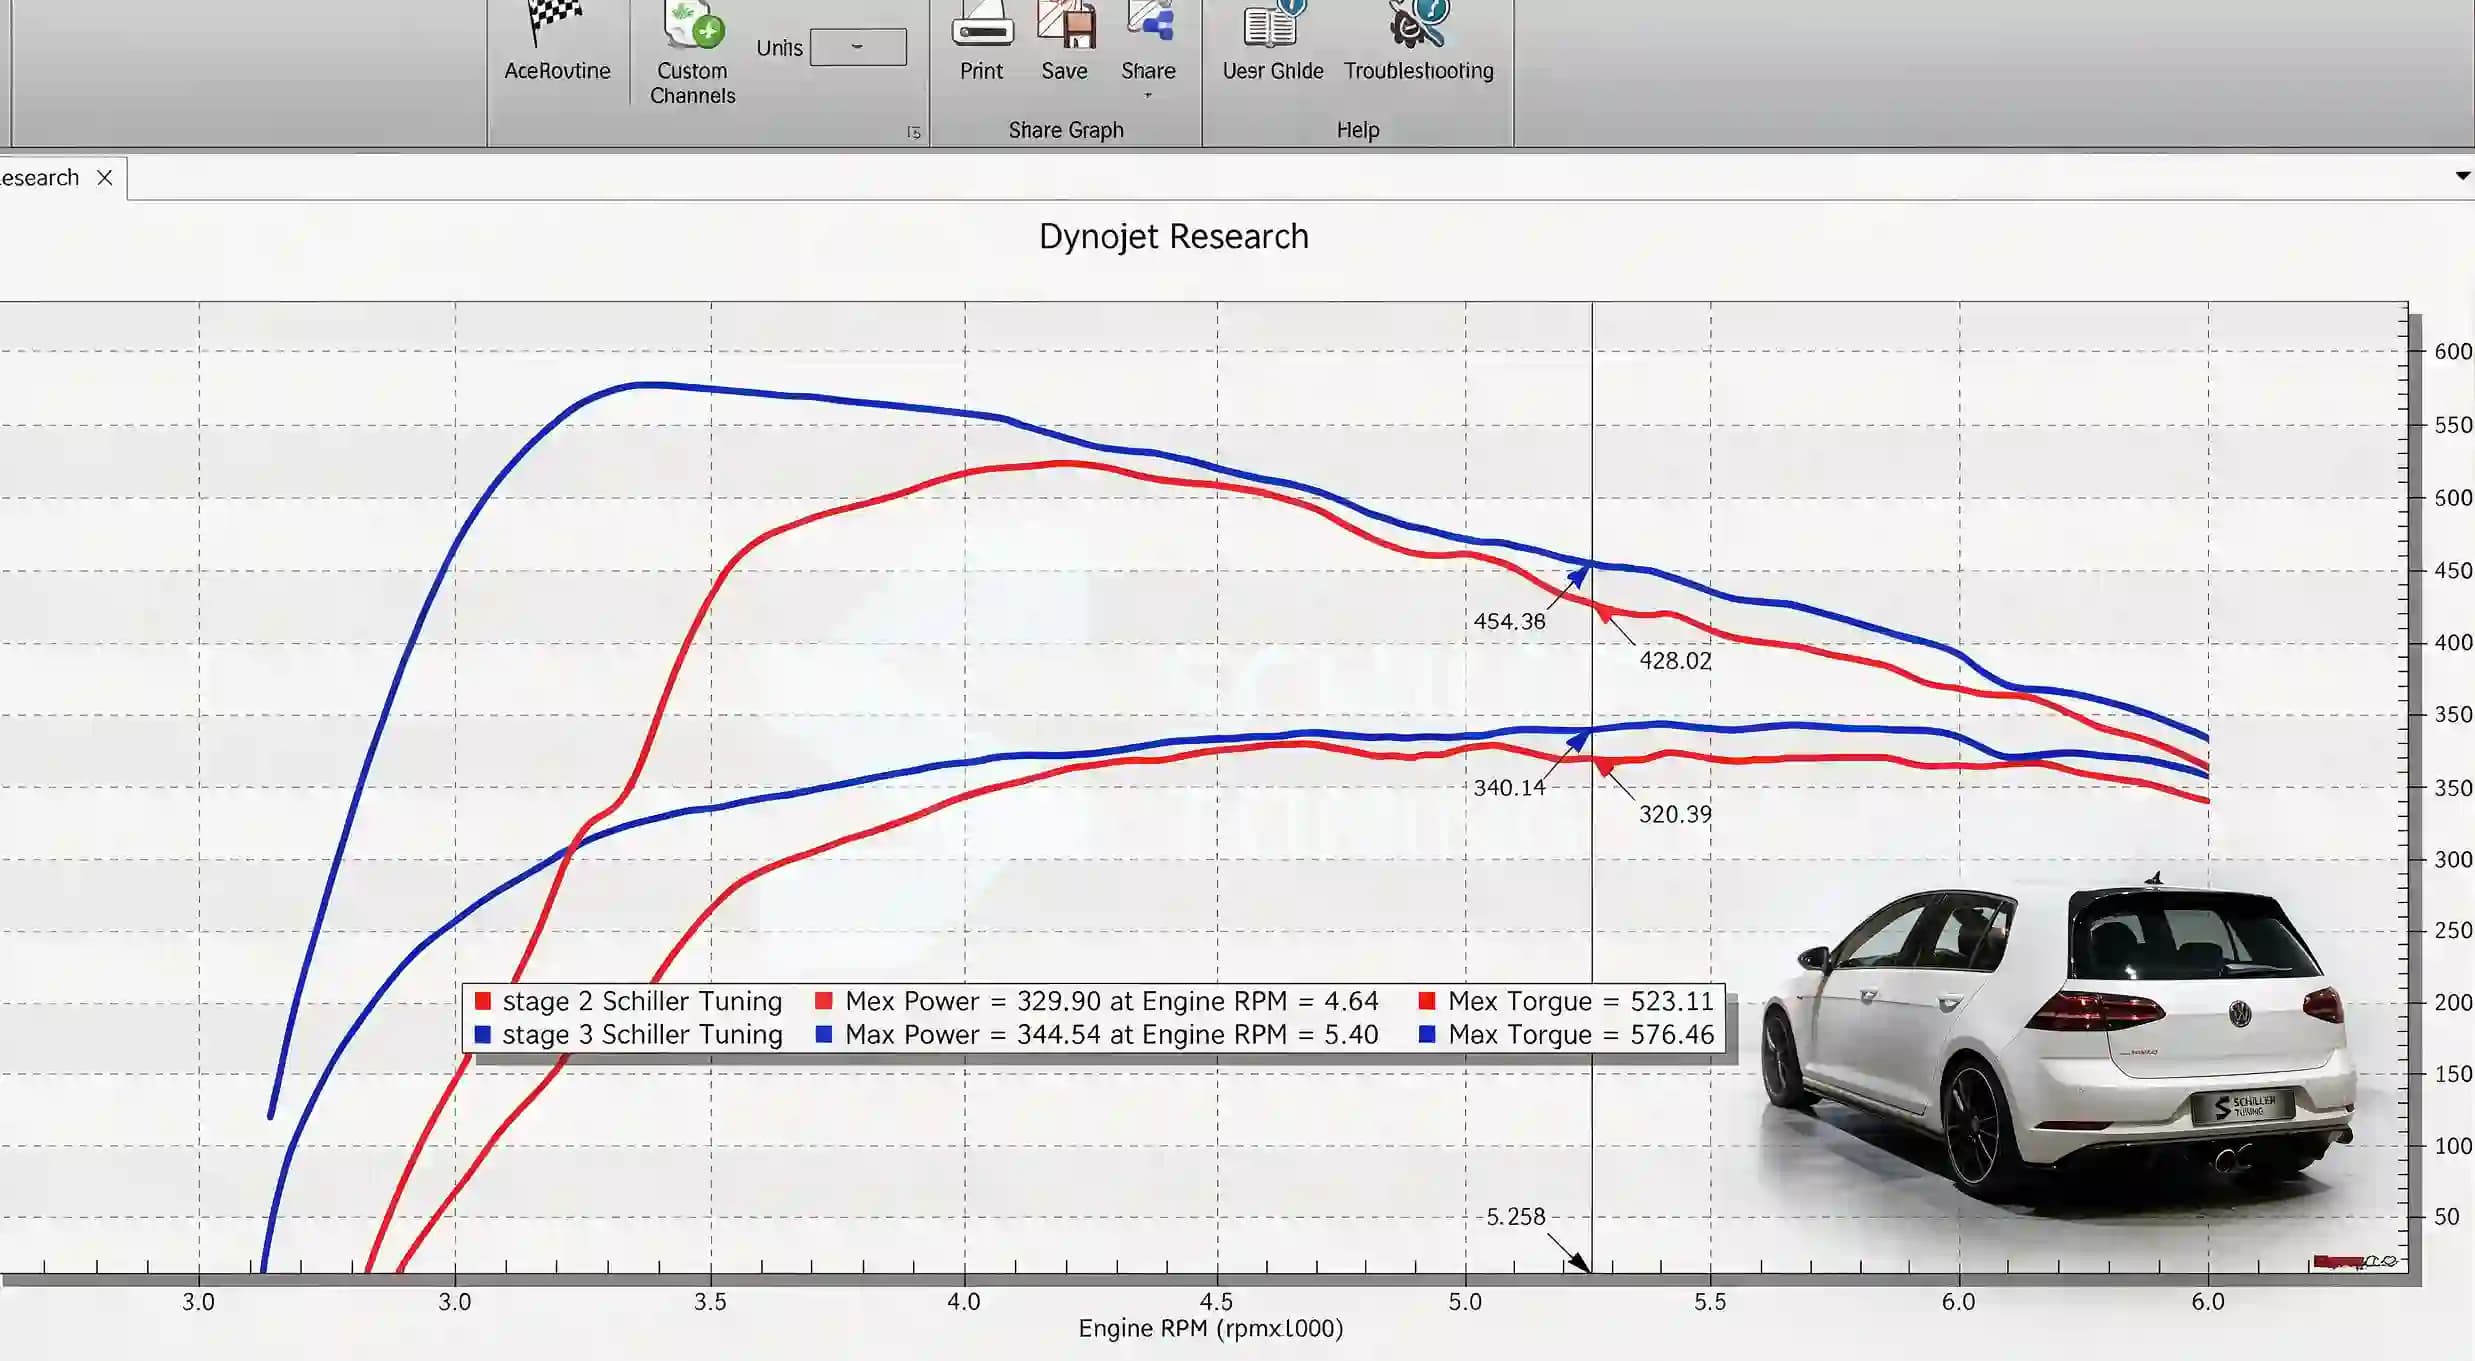Open Custom Channels
The height and width of the screenshot is (1361, 2475).
click(x=692, y=54)
